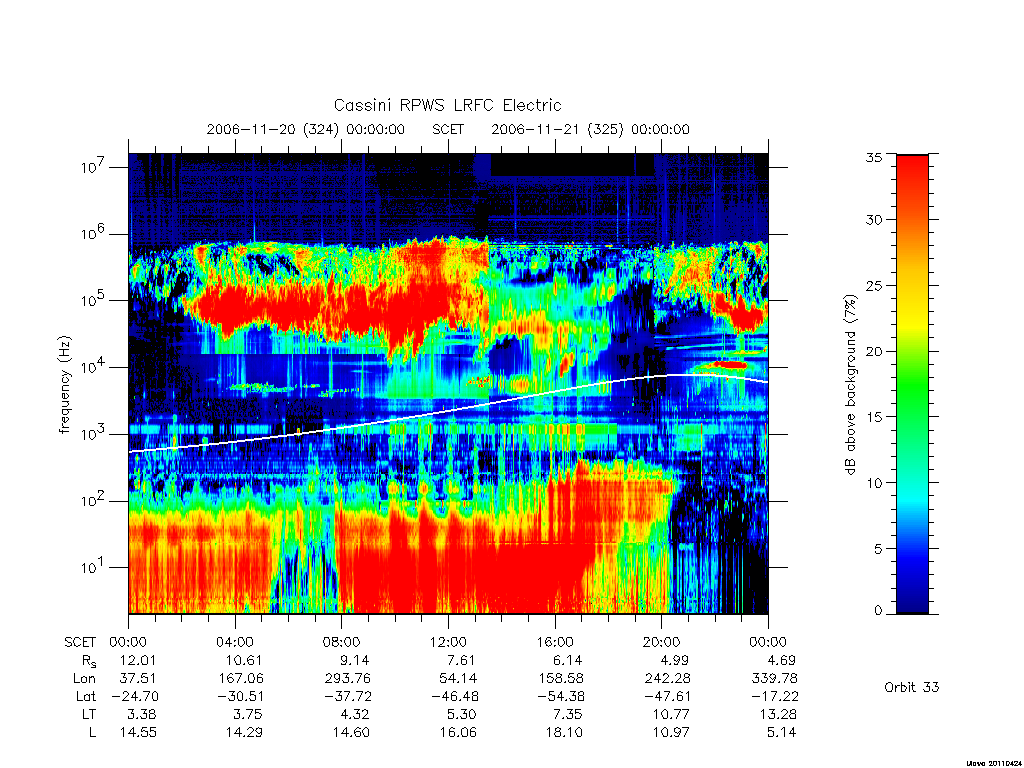
Task: Click LT value 3.38
Action: pos(141,714)
